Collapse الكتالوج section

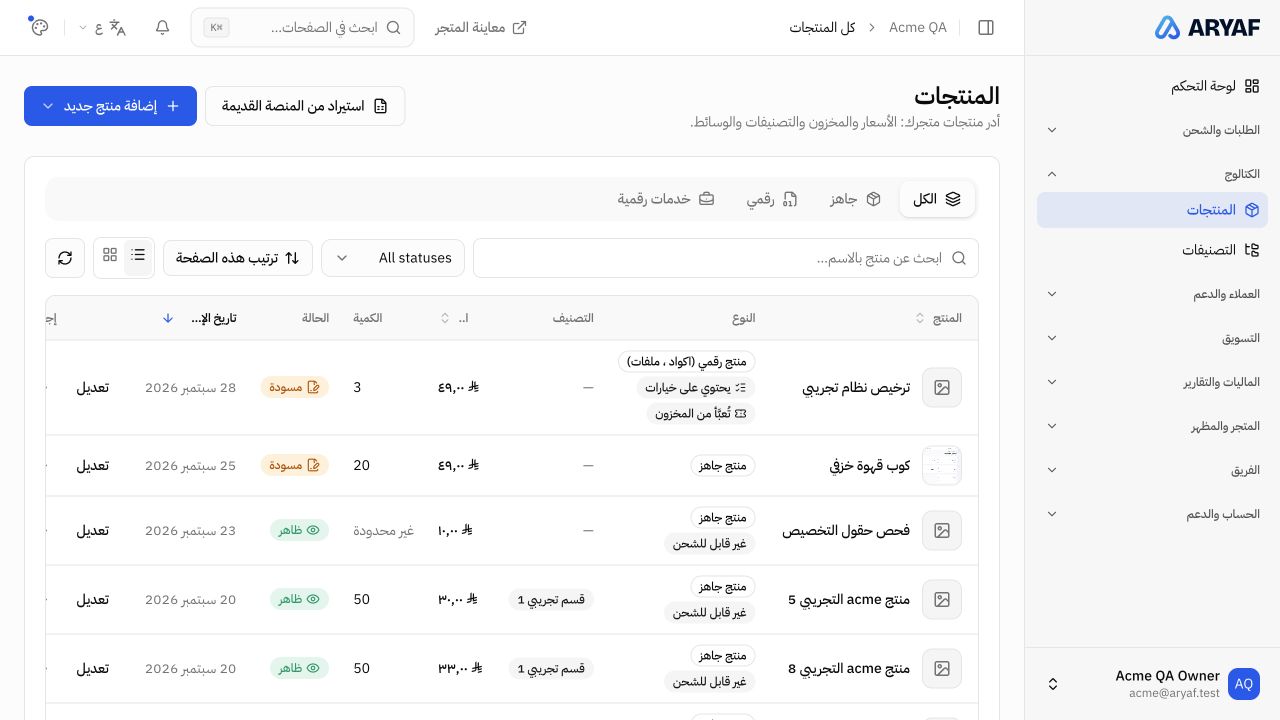pyautogui.click(x=1152, y=174)
